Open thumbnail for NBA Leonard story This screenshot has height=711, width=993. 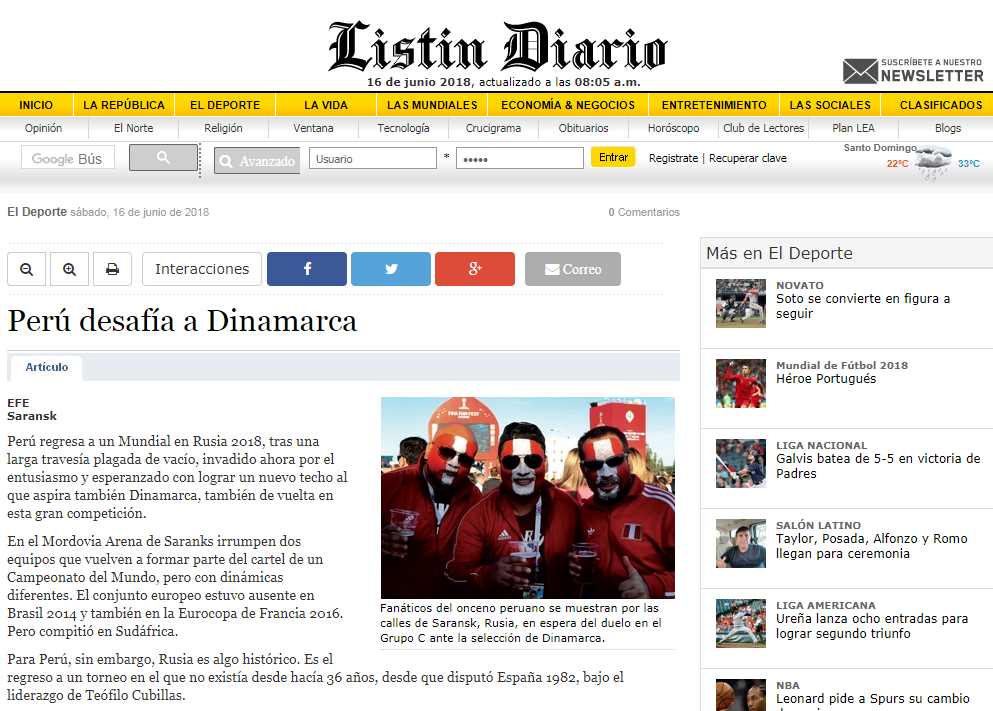click(x=741, y=695)
